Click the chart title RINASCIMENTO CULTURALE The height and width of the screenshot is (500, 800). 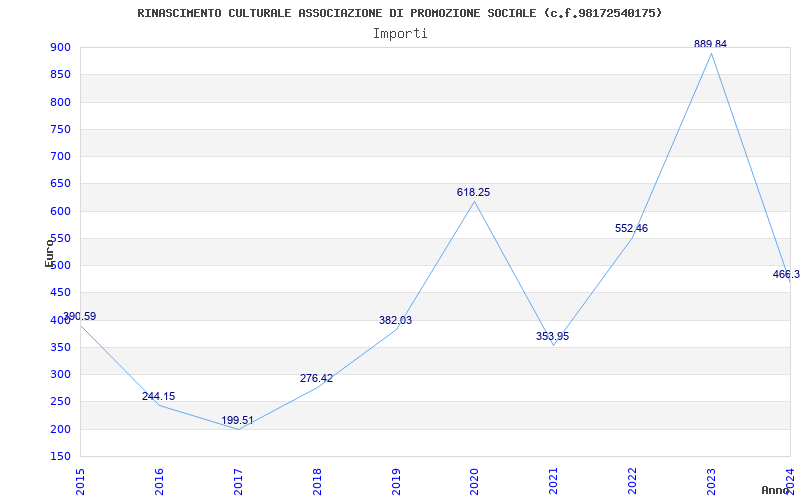point(399,13)
